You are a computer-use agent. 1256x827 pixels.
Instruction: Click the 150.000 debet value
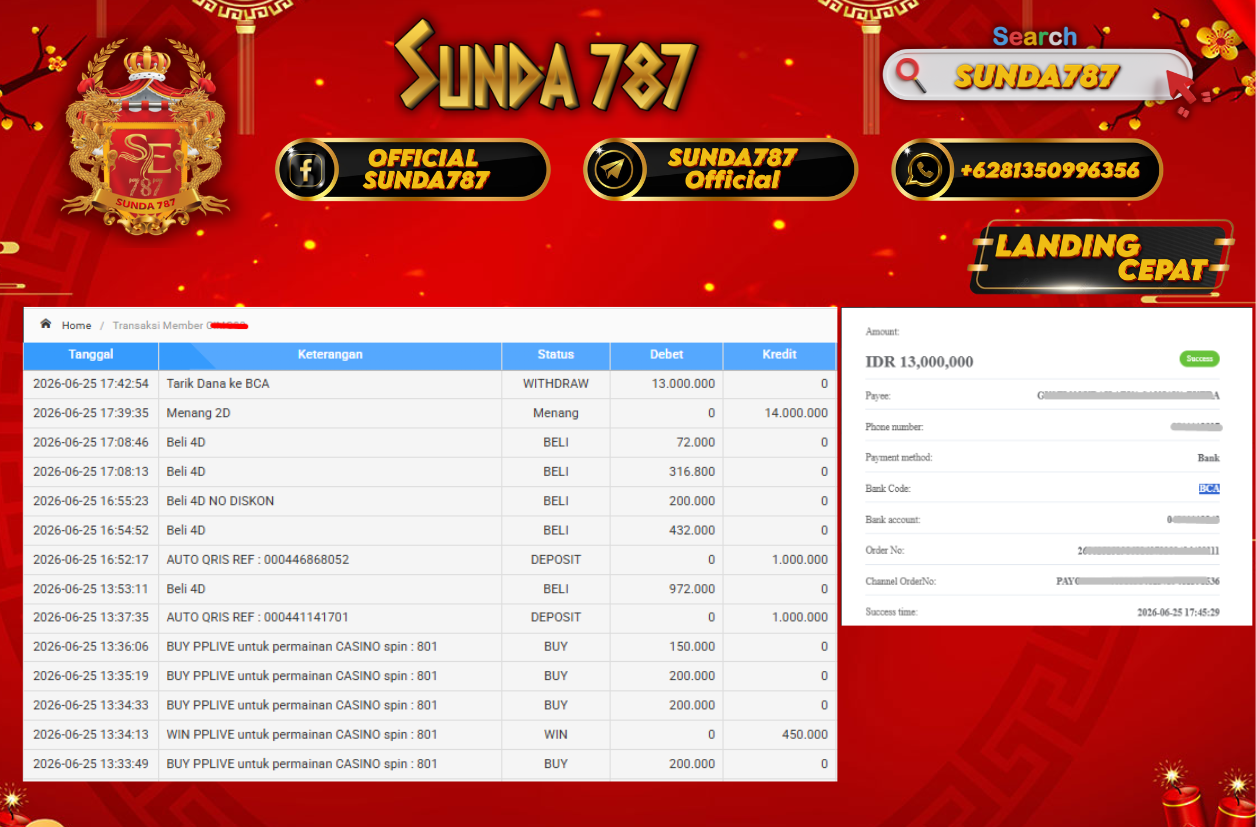[692, 647]
